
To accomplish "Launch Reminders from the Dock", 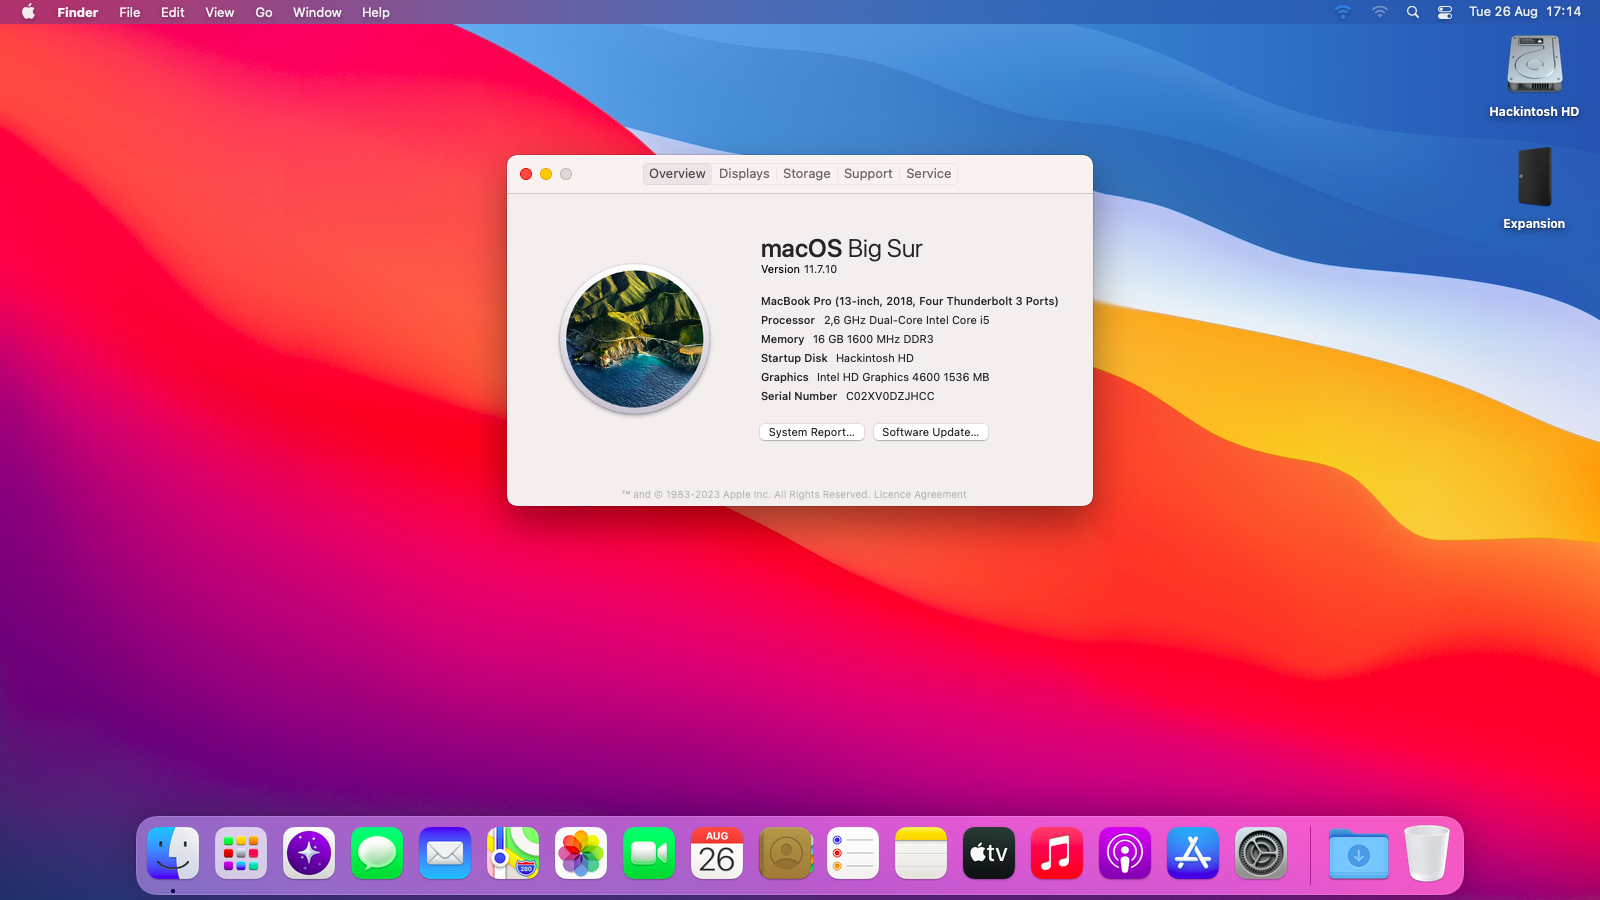I will point(853,853).
